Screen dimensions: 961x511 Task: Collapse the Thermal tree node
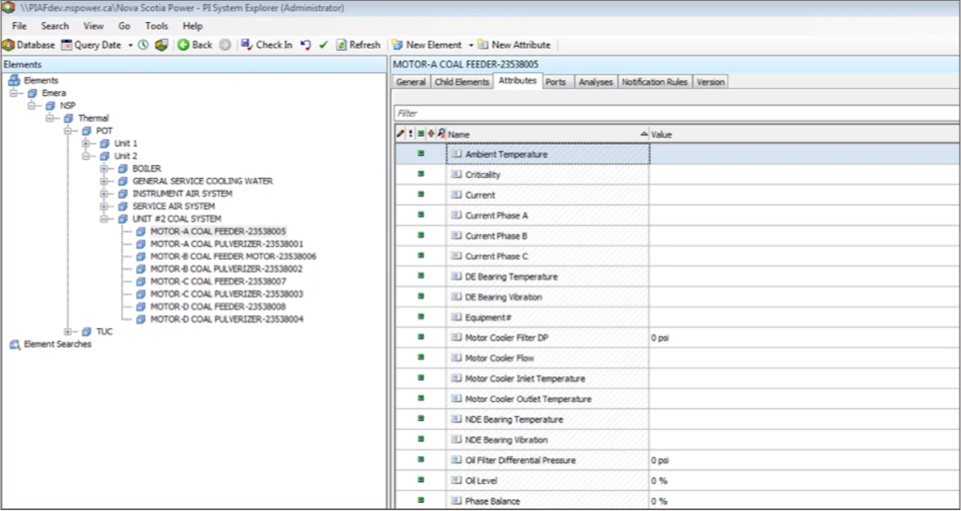pos(50,118)
